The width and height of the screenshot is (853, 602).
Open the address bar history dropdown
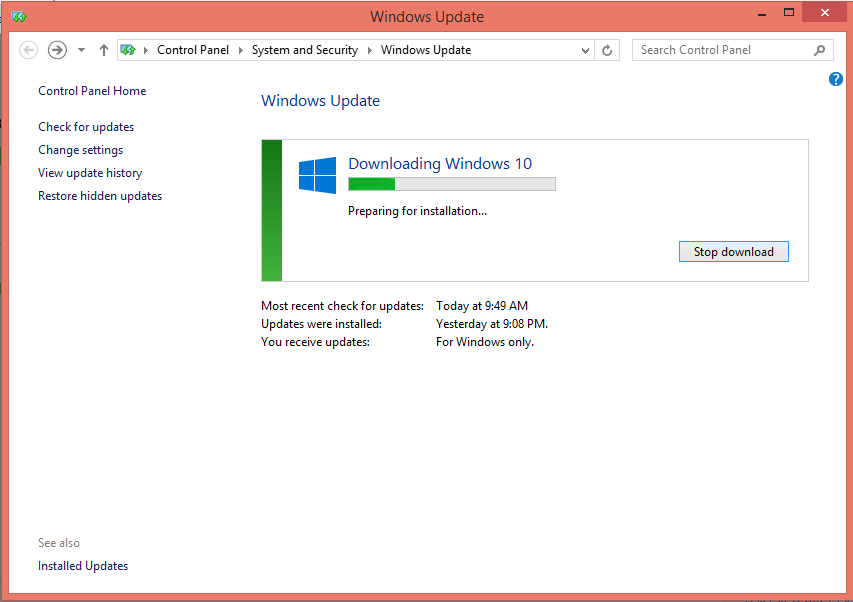click(585, 51)
